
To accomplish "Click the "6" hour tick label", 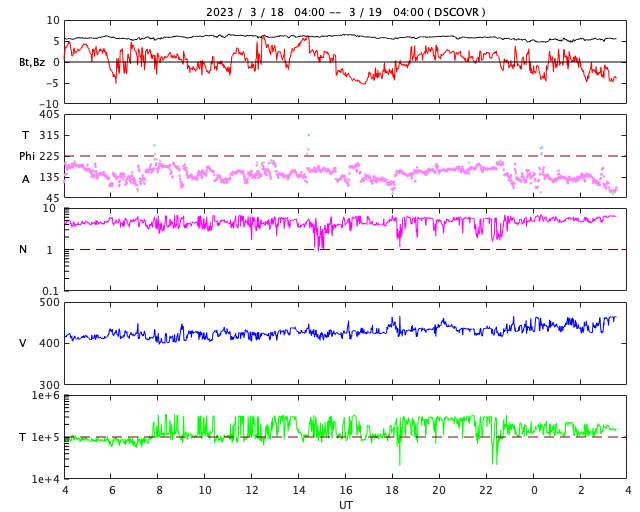I will click(x=112, y=490).
